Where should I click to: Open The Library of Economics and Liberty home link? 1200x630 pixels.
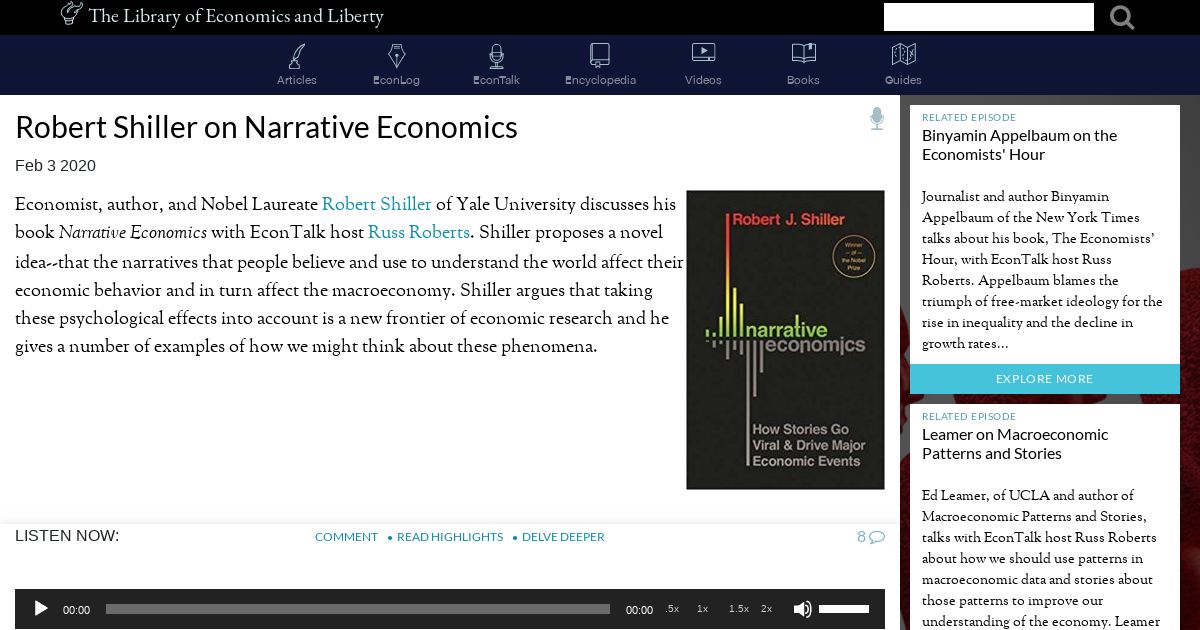[236, 16]
